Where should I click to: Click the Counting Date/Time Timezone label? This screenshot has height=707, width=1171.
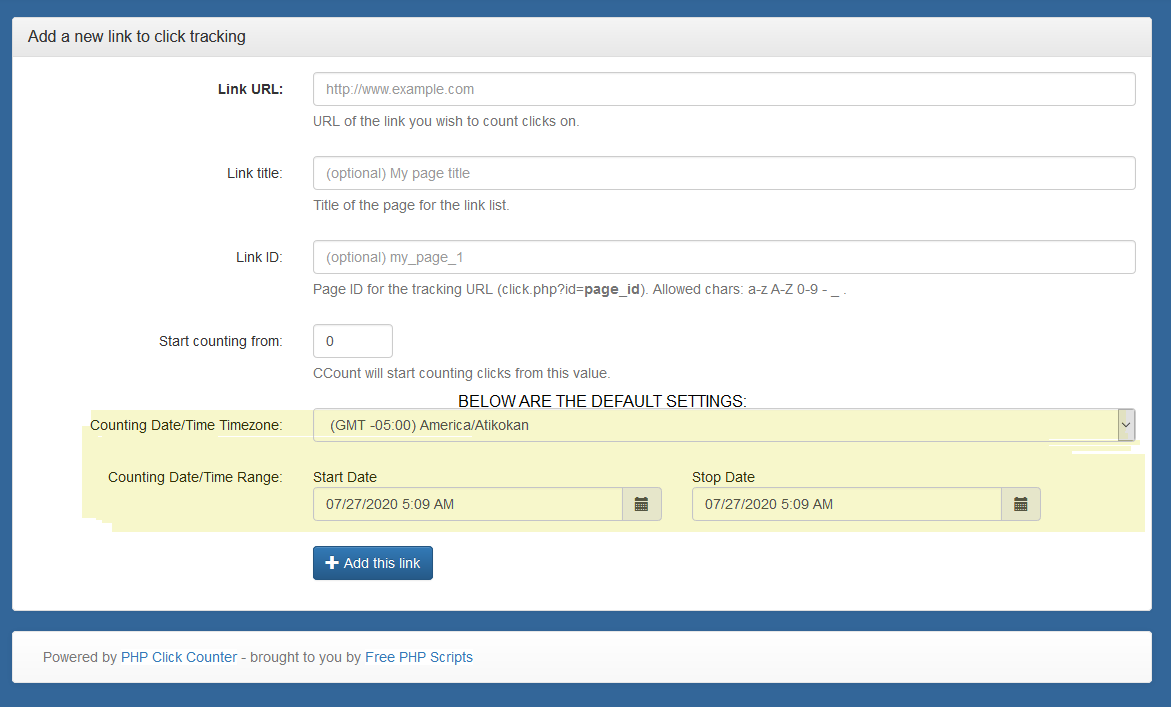pos(186,425)
